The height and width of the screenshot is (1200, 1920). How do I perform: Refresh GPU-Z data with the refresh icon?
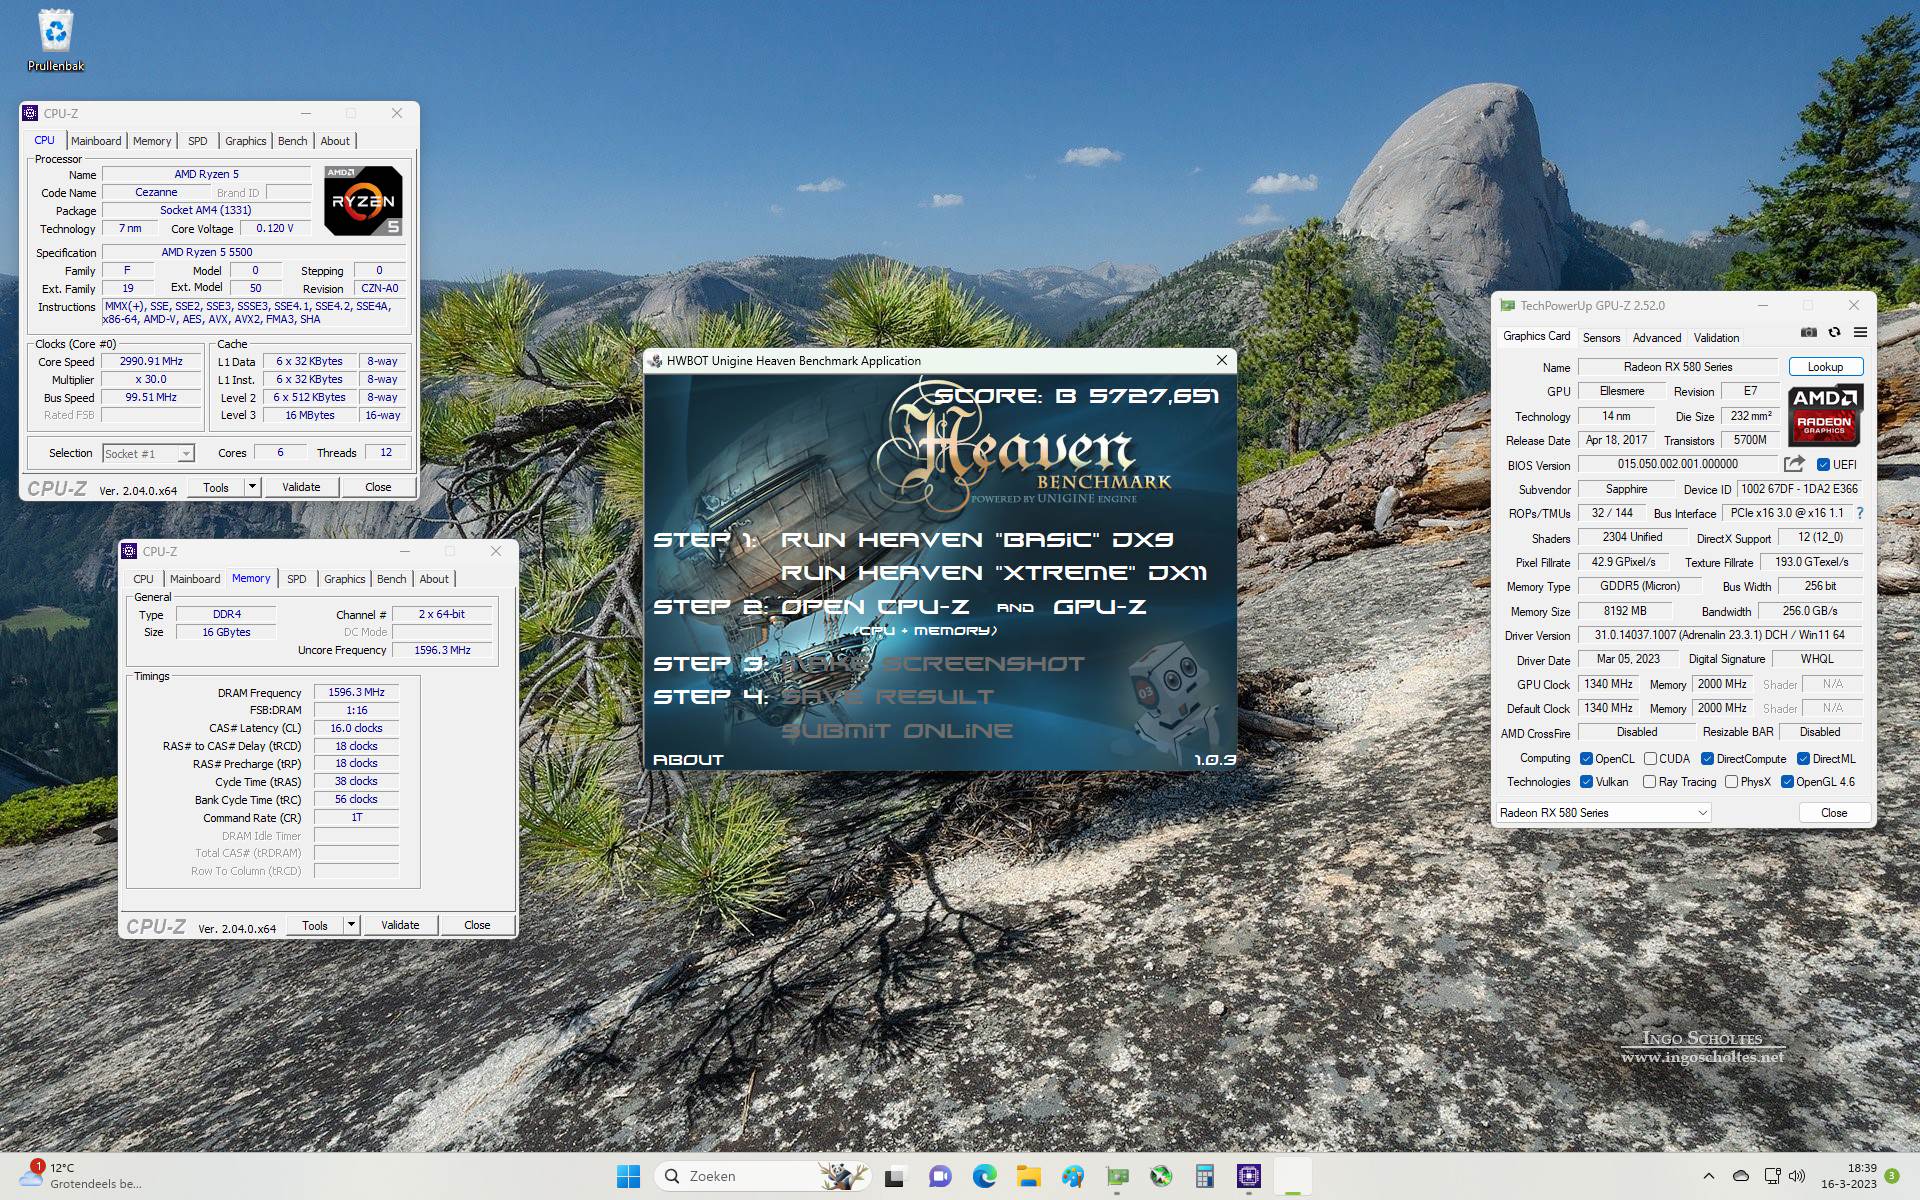(x=1834, y=333)
